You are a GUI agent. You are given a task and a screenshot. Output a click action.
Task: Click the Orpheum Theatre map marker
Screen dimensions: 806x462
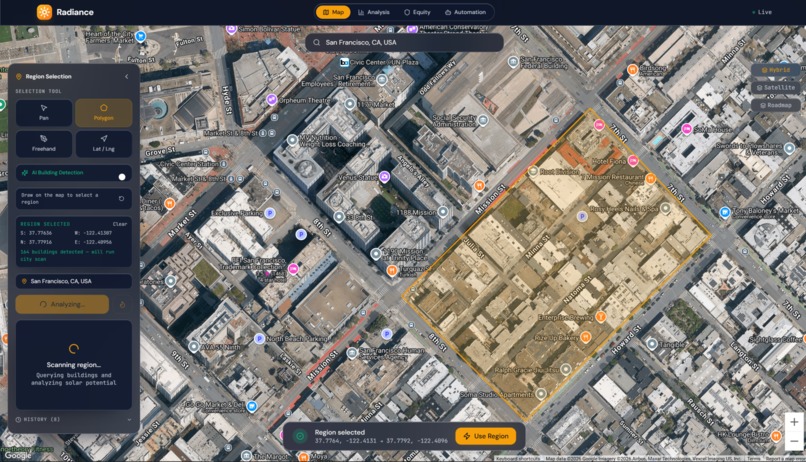click(271, 100)
